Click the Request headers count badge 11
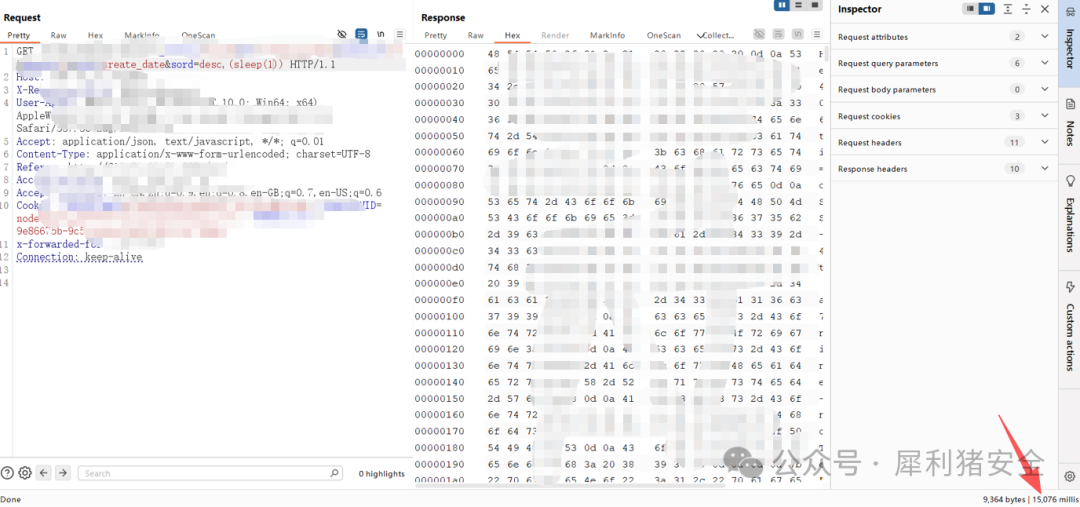This screenshot has width=1080, height=507. (1017, 143)
